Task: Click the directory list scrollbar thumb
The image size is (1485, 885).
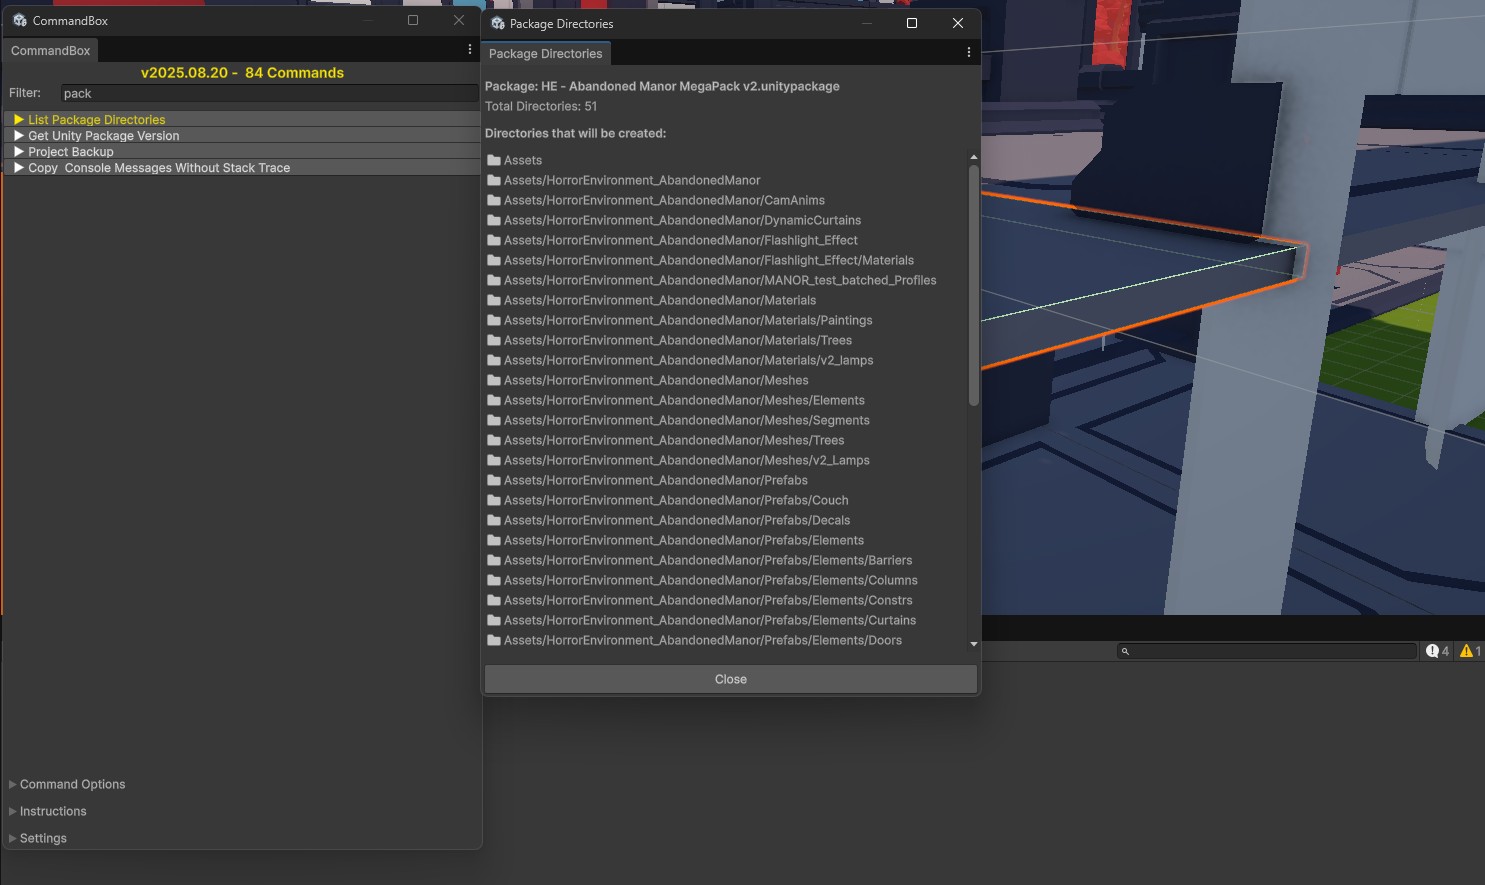Action: 974,285
